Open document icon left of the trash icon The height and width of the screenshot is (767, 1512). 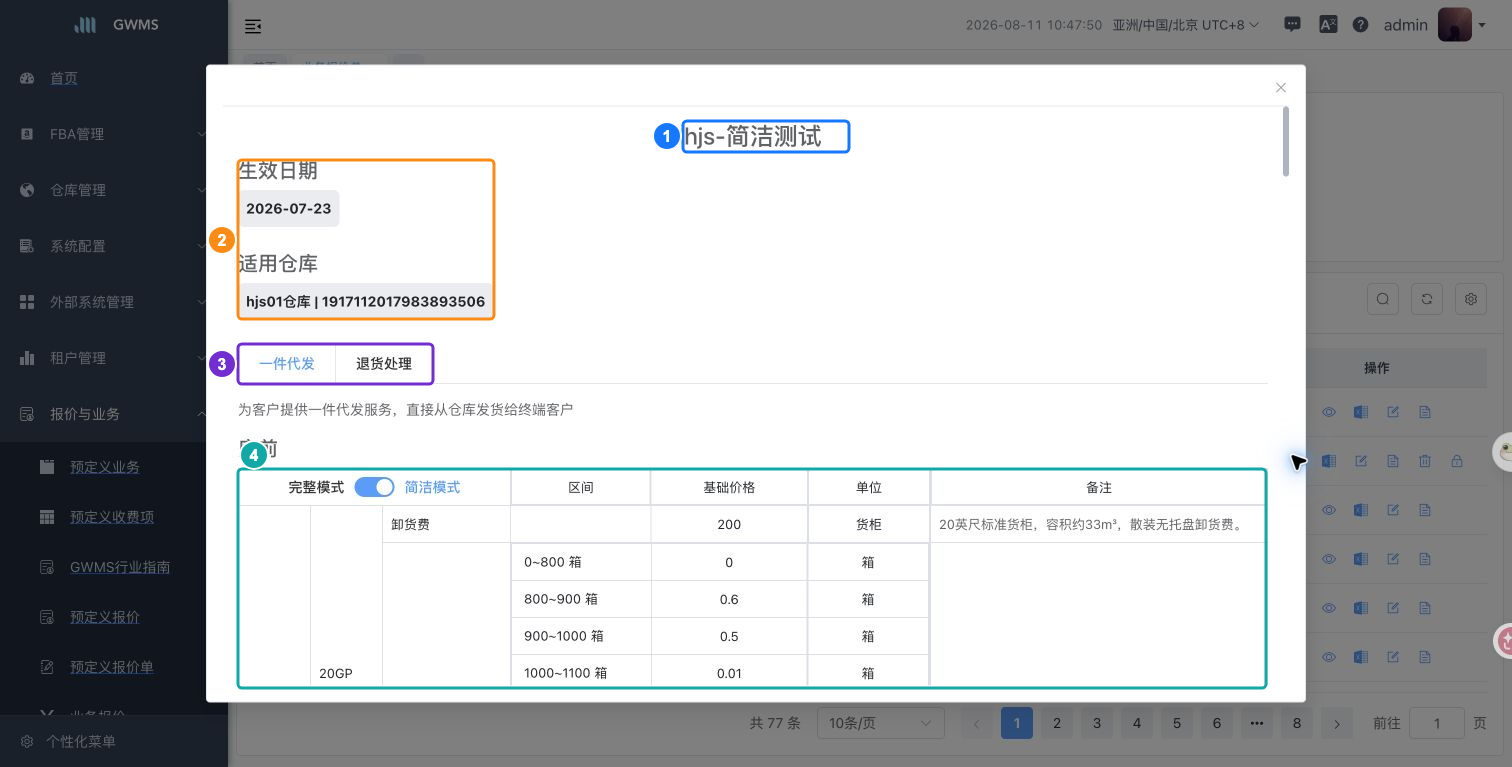pyautogui.click(x=1393, y=461)
